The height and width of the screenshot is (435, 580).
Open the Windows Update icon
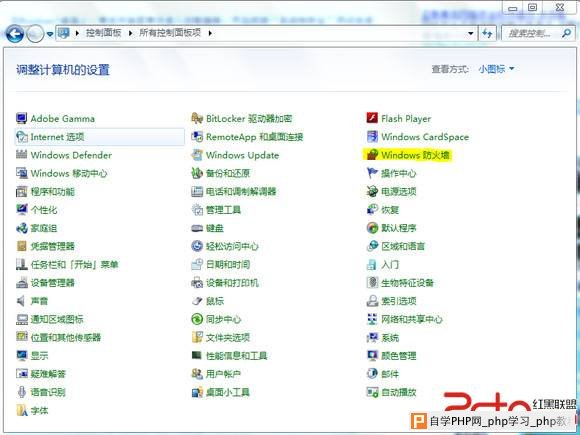point(197,155)
